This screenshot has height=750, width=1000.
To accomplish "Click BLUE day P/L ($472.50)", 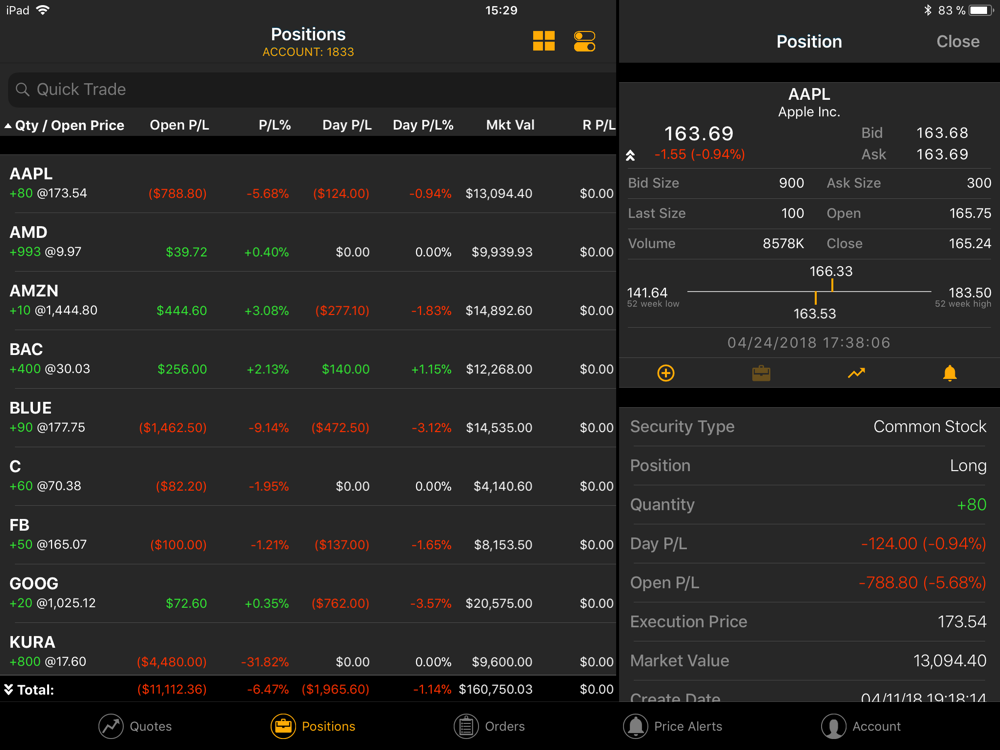I will coord(340,428).
